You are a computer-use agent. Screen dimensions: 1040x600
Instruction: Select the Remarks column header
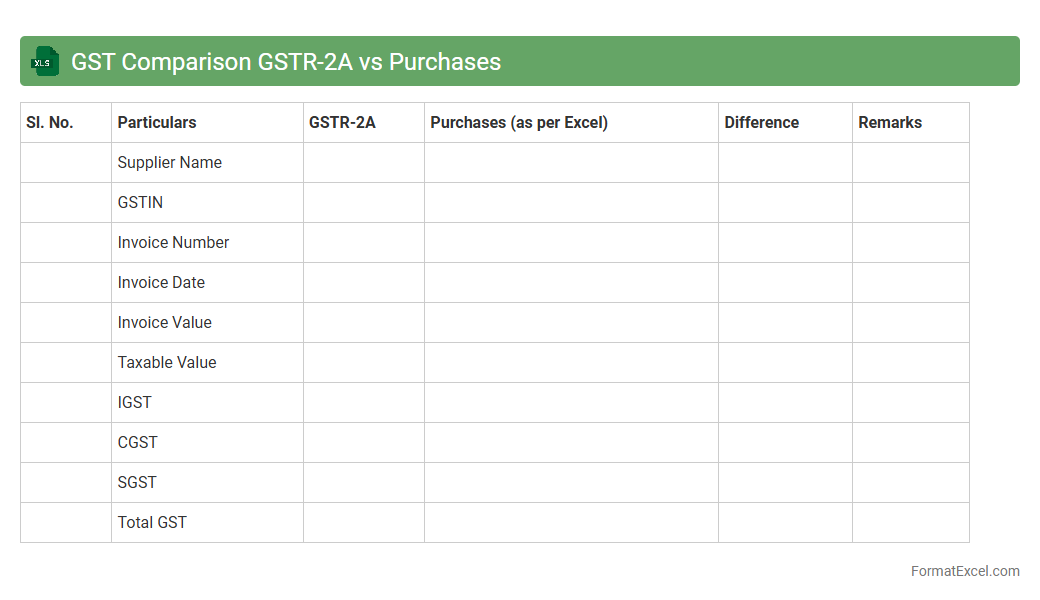click(x=889, y=122)
